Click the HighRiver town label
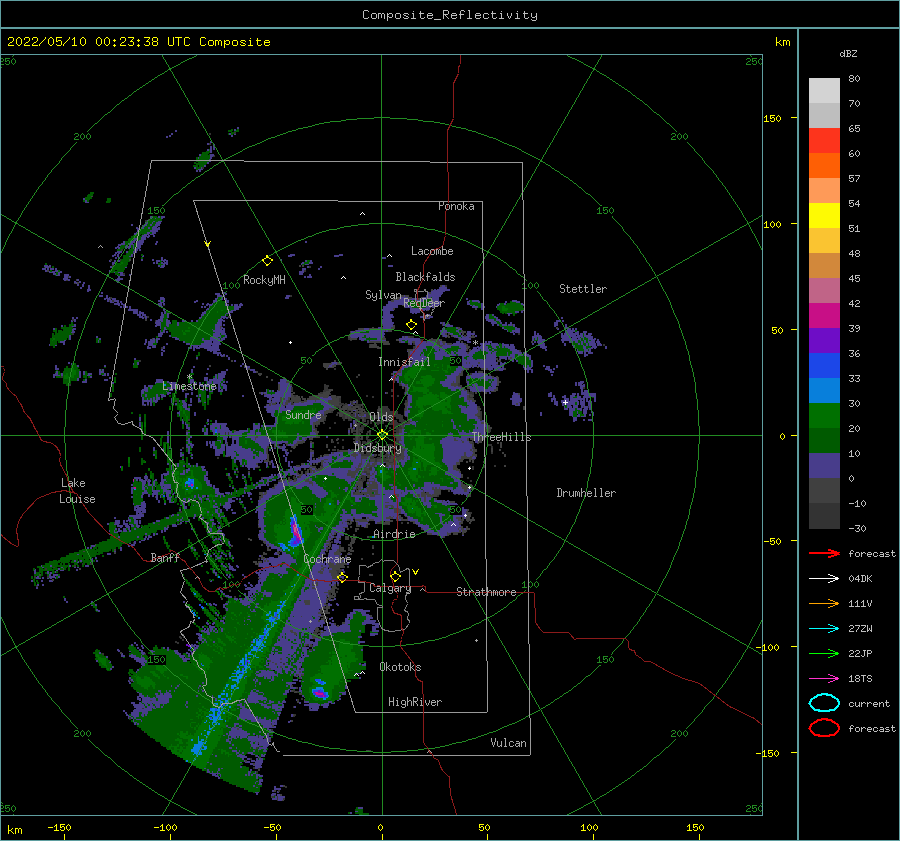The image size is (900, 841). [x=415, y=702]
